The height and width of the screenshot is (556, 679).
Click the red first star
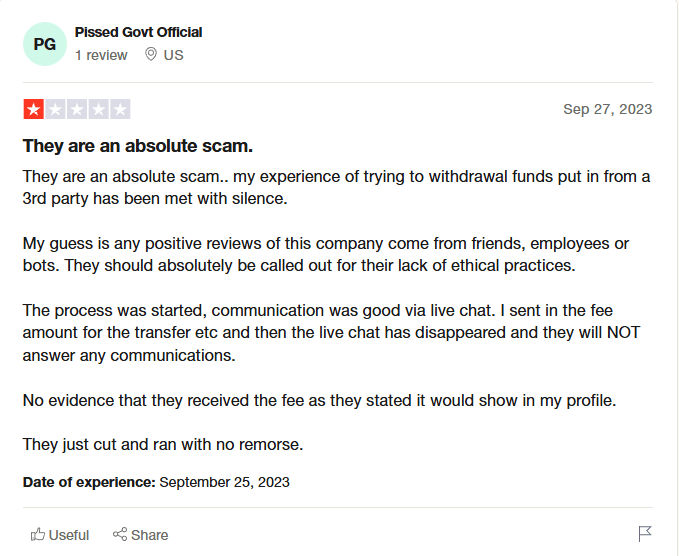click(x=34, y=109)
